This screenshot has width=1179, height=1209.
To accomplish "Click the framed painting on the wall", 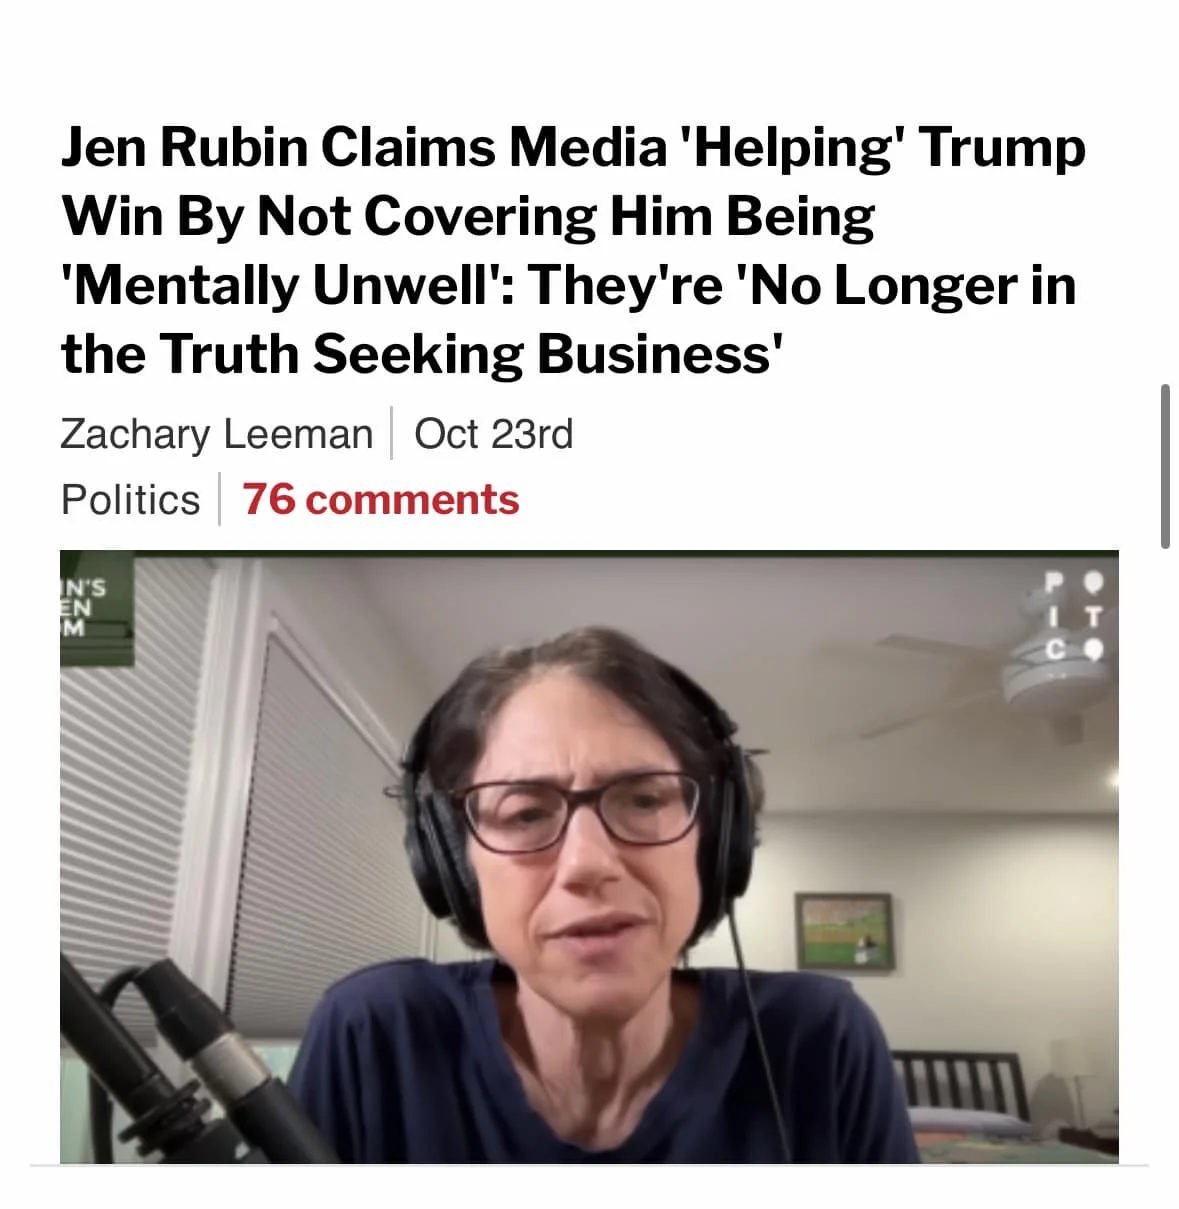I will pyautogui.click(x=844, y=931).
